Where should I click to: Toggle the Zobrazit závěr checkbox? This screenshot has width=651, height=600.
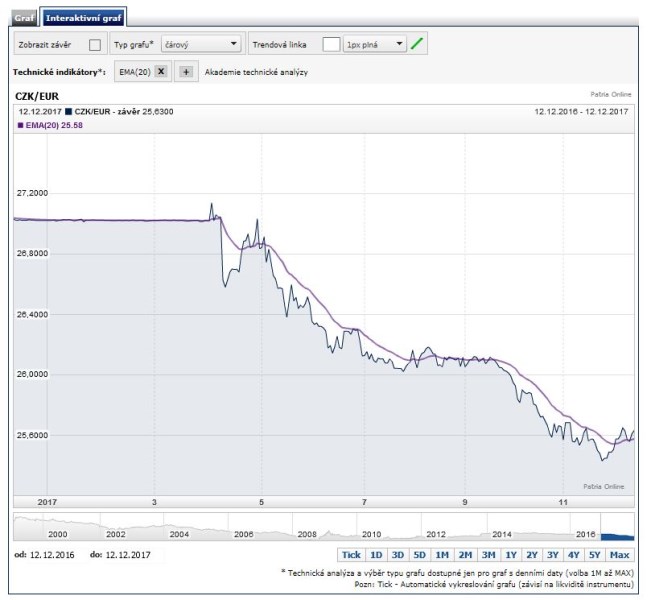[x=95, y=44]
